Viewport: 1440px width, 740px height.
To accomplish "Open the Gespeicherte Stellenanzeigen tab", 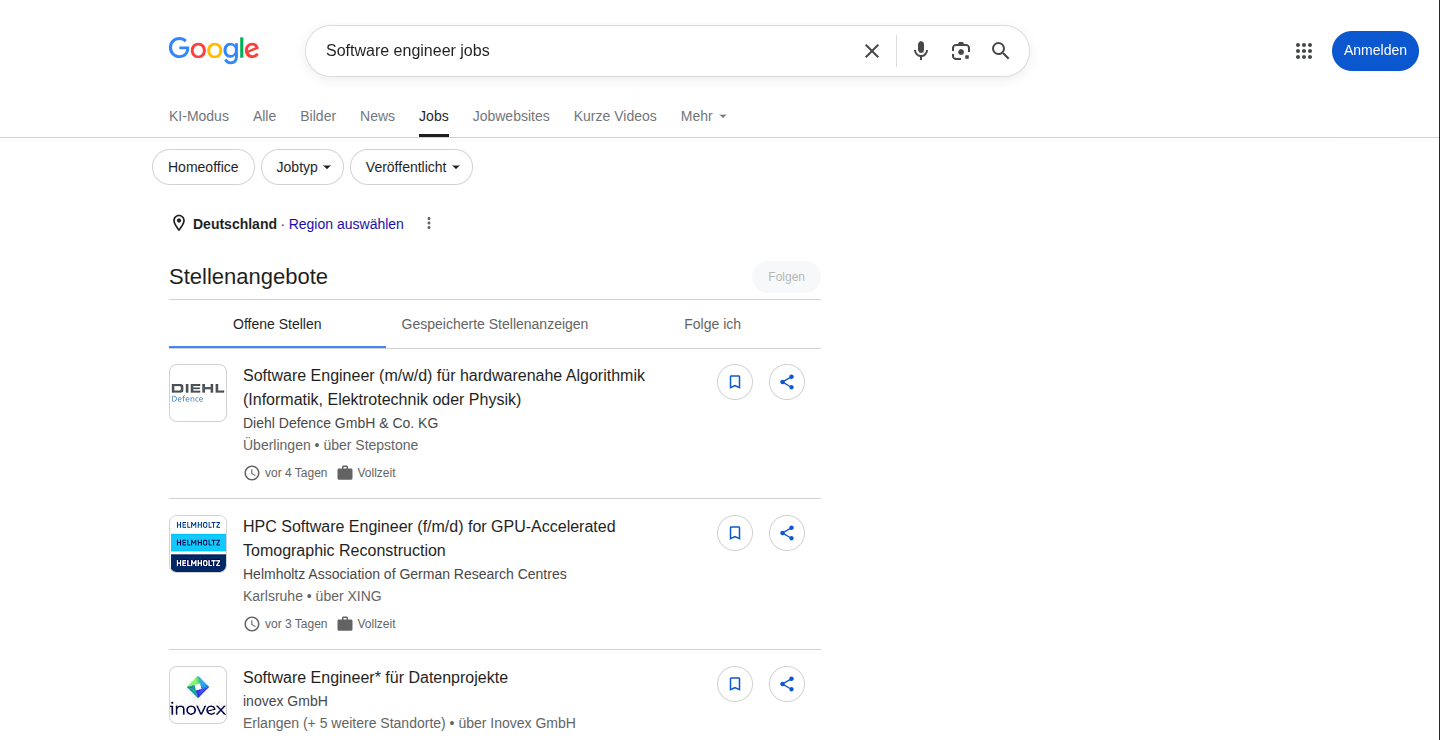I will (x=495, y=324).
